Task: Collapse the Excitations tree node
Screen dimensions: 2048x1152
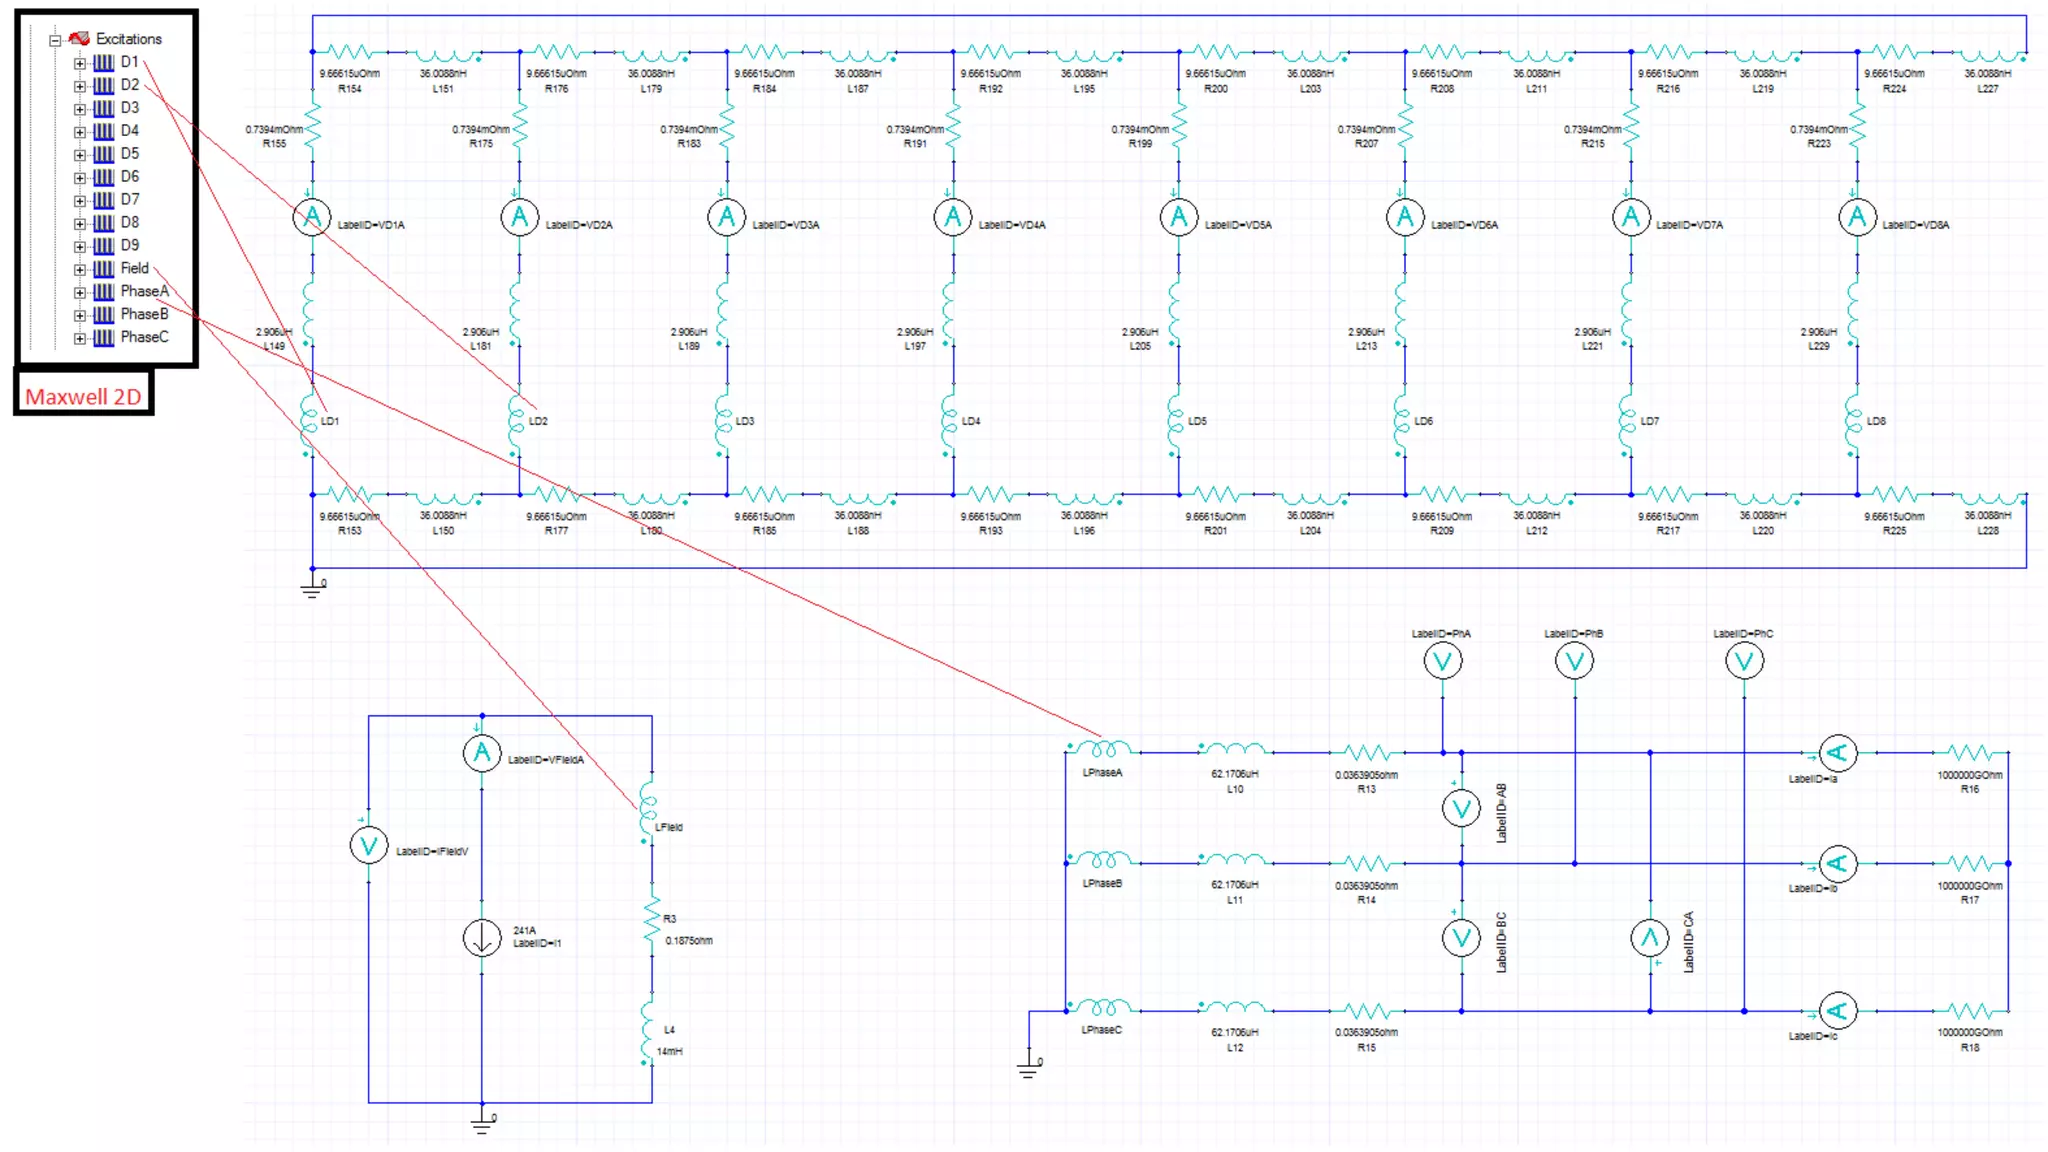Action: coord(55,40)
